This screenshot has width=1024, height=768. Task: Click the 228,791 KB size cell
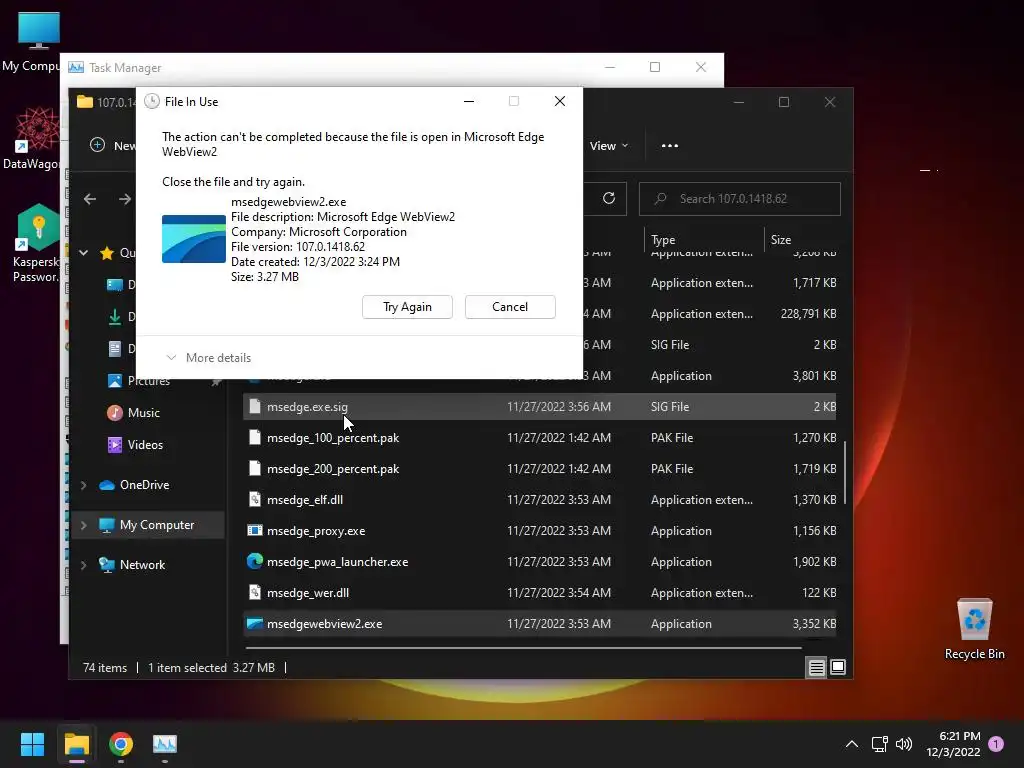(x=808, y=313)
